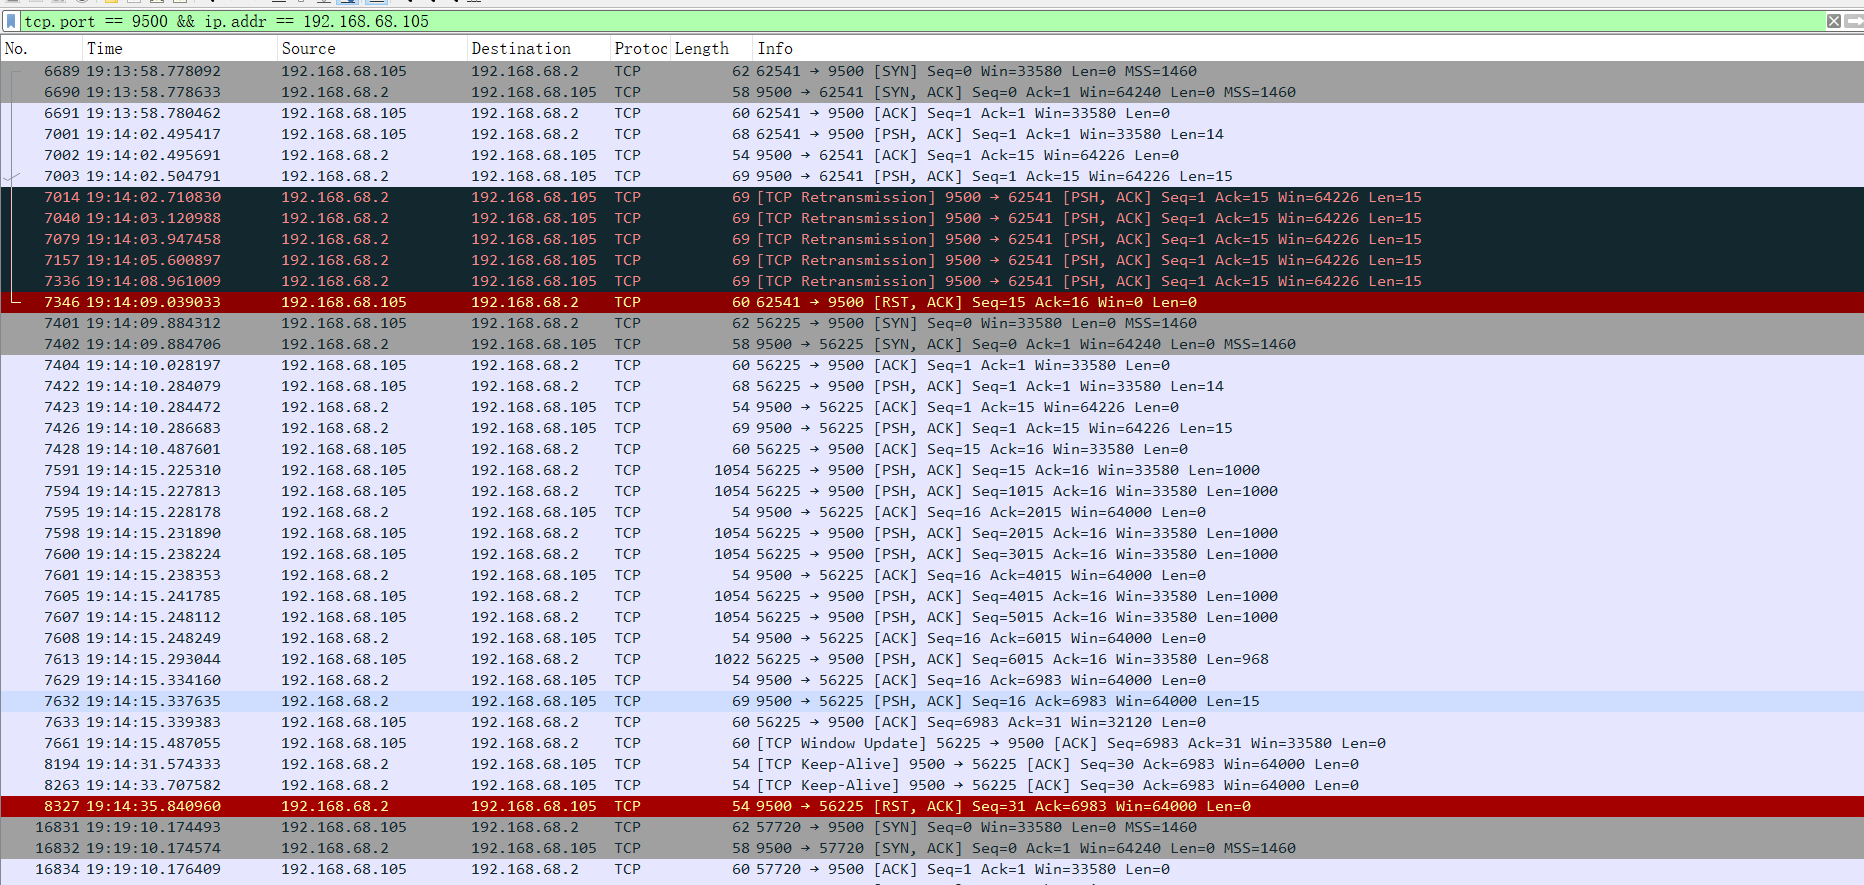Select packet 7629 ACK Ack=6983

[x=932, y=680]
